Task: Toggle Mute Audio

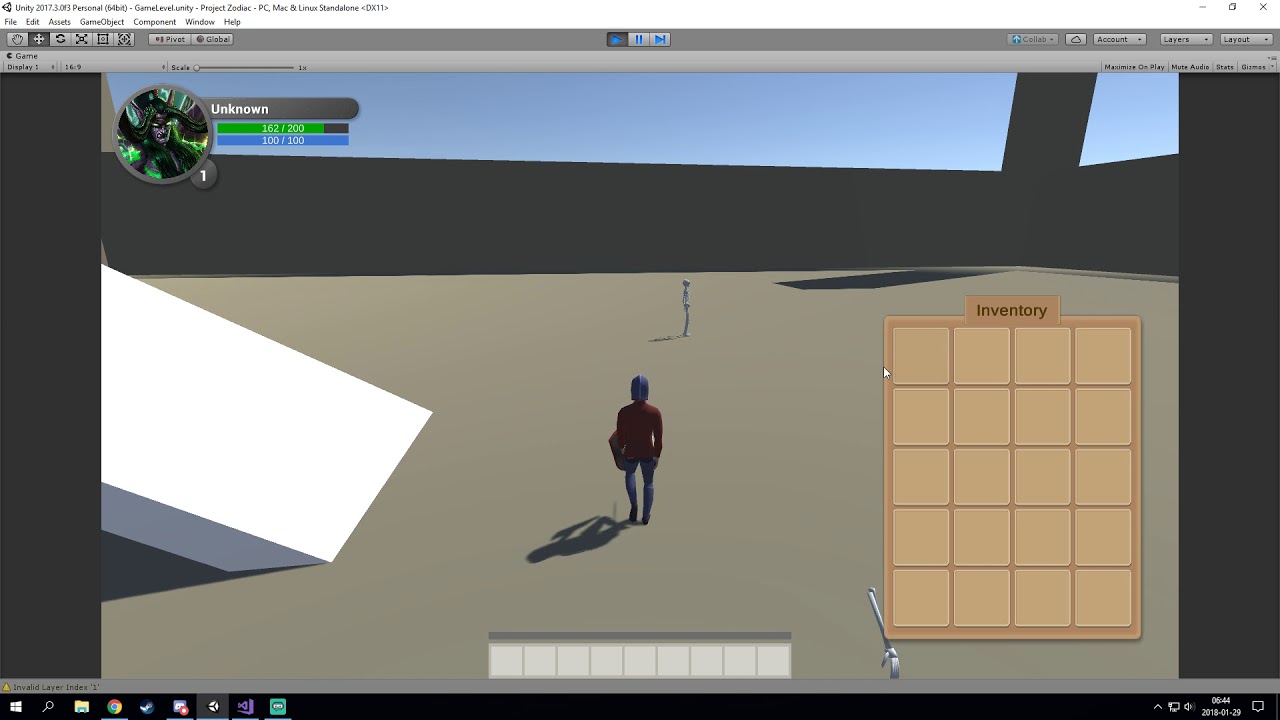Action: point(1190,67)
